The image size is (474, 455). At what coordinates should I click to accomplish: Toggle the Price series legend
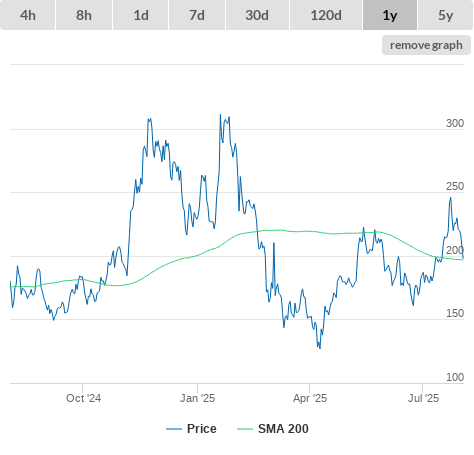click(x=202, y=429)
